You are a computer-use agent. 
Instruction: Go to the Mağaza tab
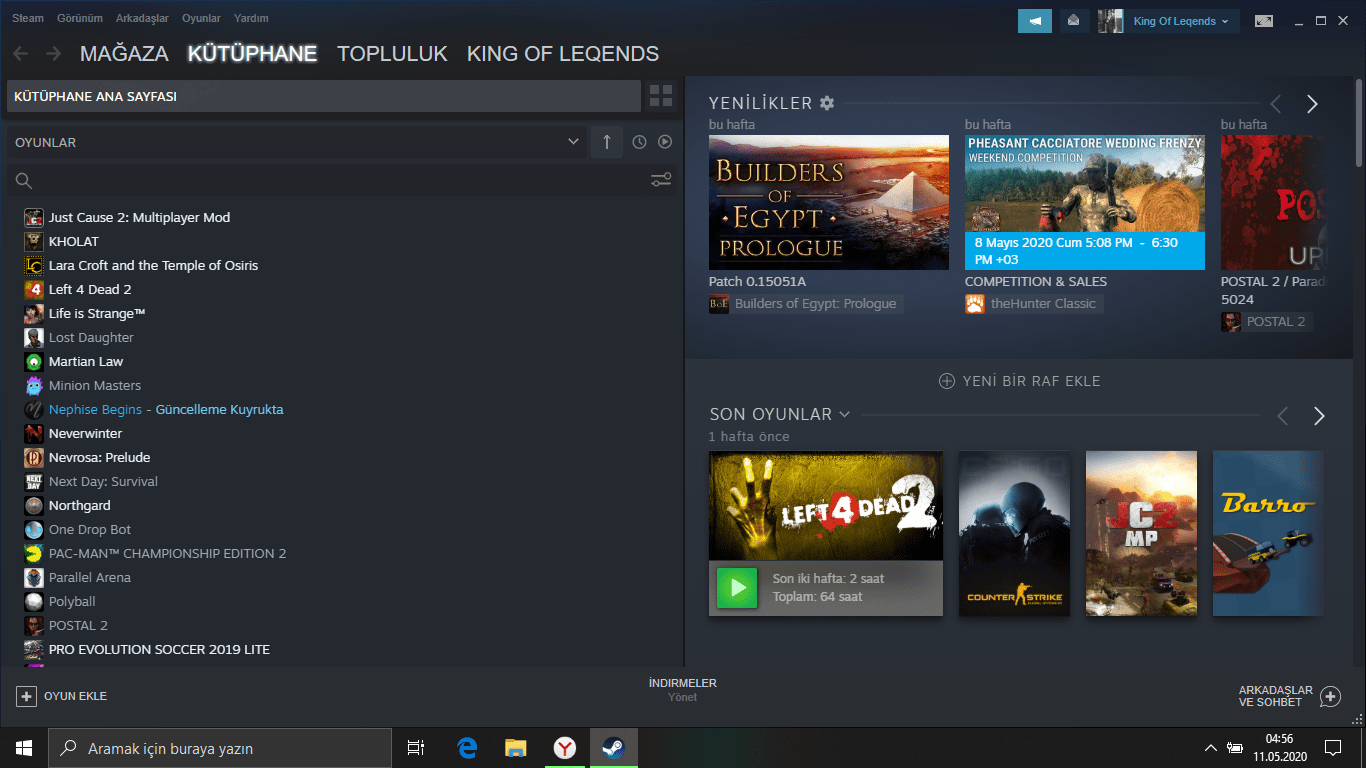pyautogui.click(x=124, y=54)
